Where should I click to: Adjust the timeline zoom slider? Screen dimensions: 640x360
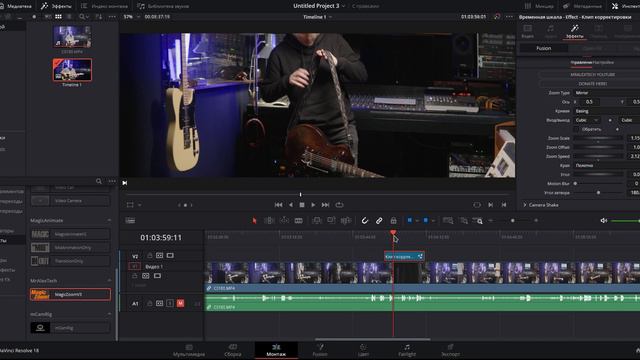pos(513,220)
